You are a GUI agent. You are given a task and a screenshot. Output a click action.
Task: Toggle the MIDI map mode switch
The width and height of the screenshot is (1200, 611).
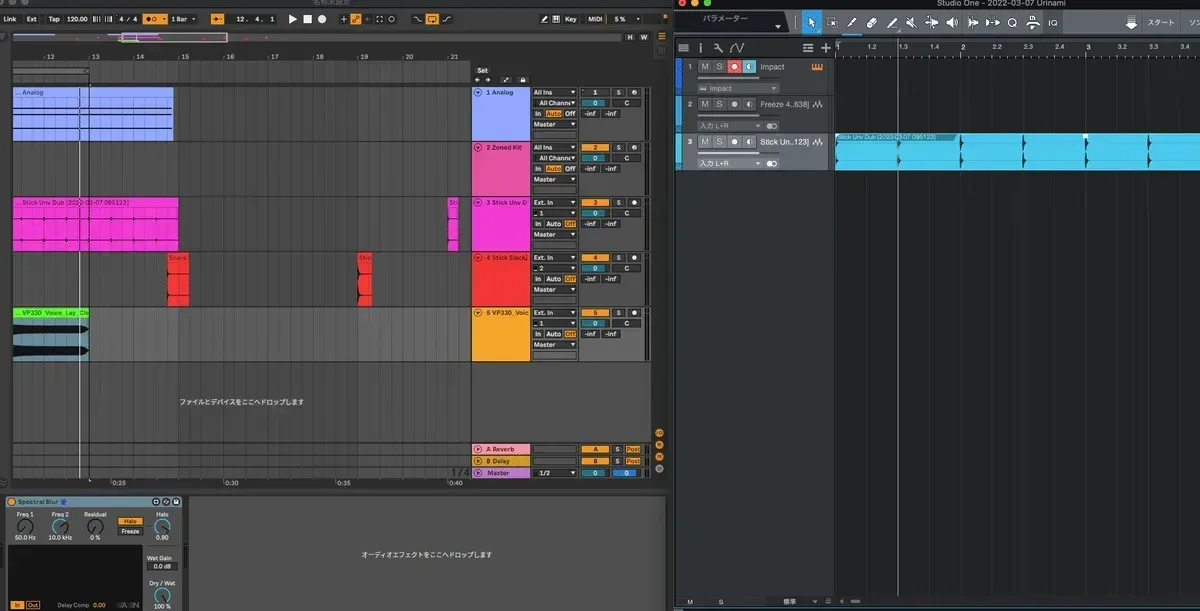pos(595,19)
